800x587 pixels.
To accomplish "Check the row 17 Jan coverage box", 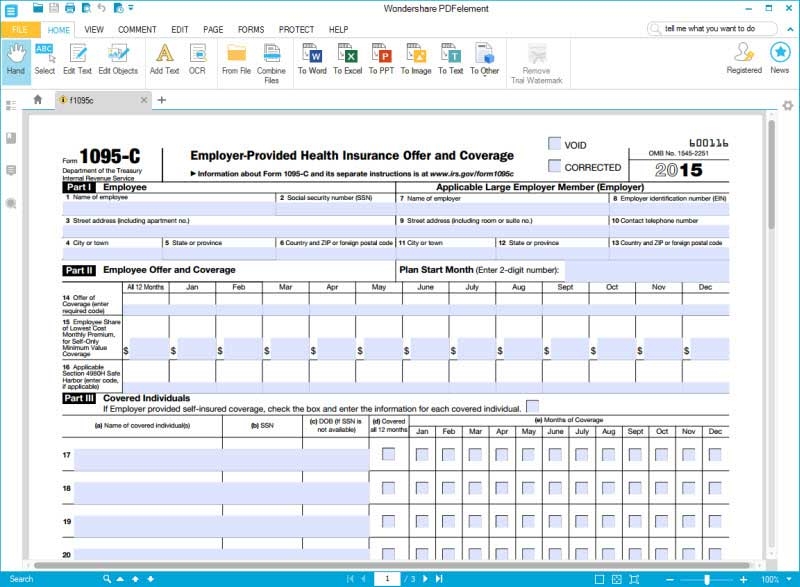I will pyautogui.click(x=422, y=454).
